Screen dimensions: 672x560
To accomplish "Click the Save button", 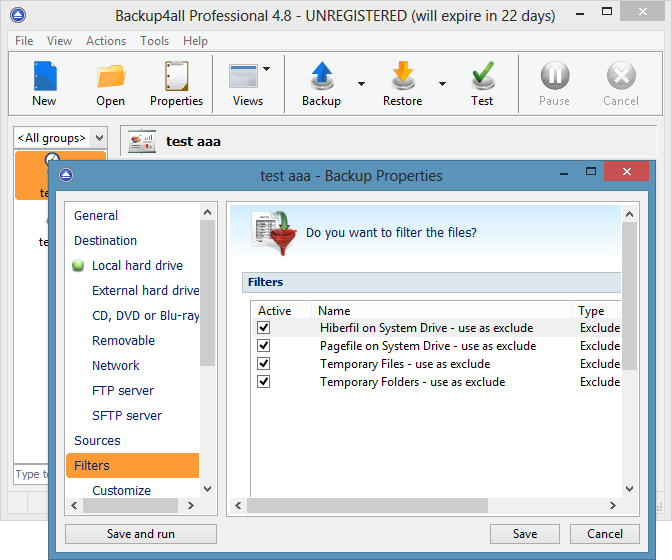I will (525, 534).
